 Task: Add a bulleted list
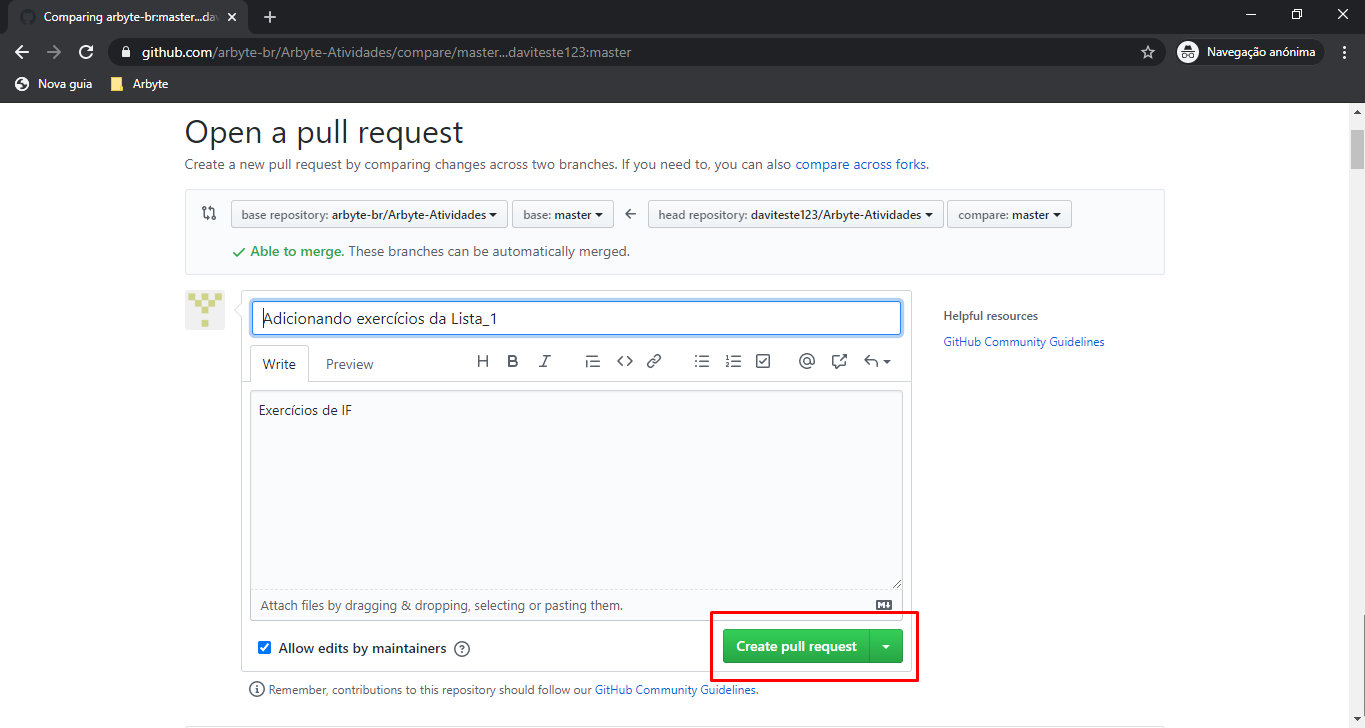coord(702,362)
